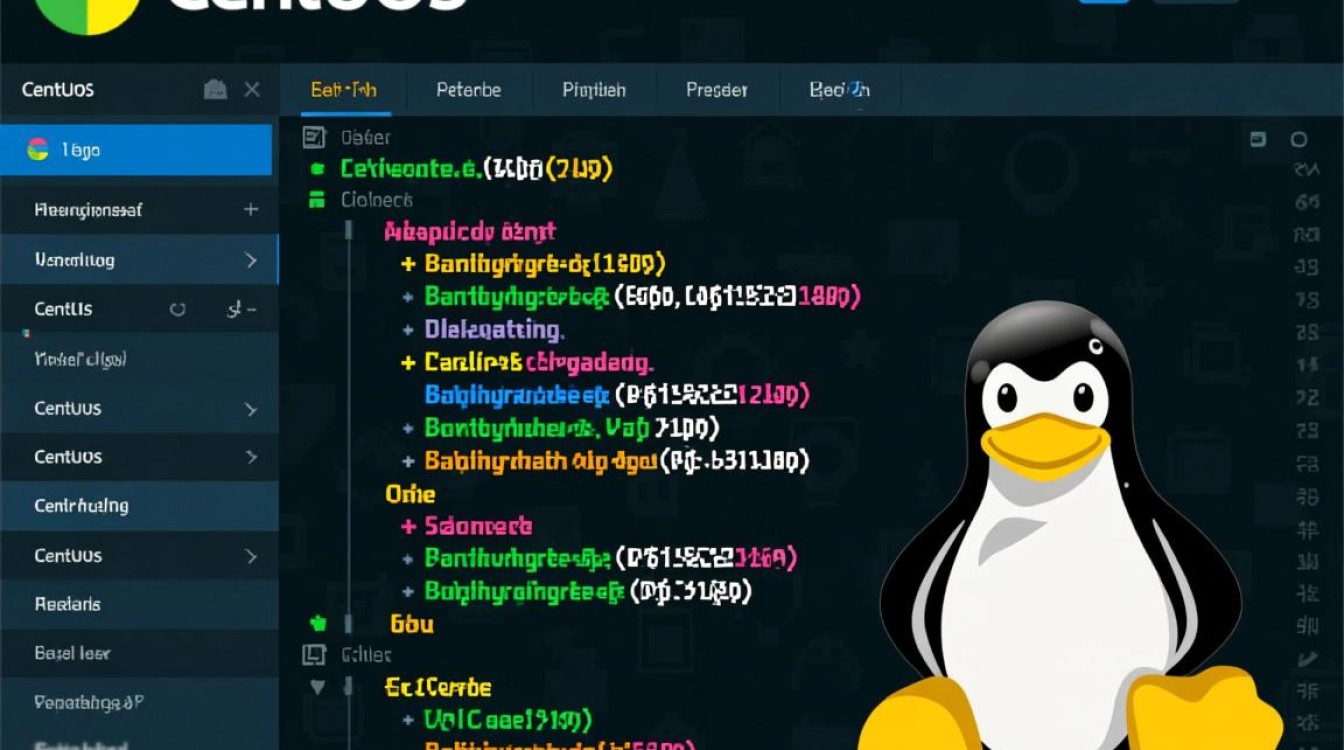Viewport: 1344px width, 750px height.
Task: Click the colorful icon beside 1ago
Action: [x=38, y=150]
